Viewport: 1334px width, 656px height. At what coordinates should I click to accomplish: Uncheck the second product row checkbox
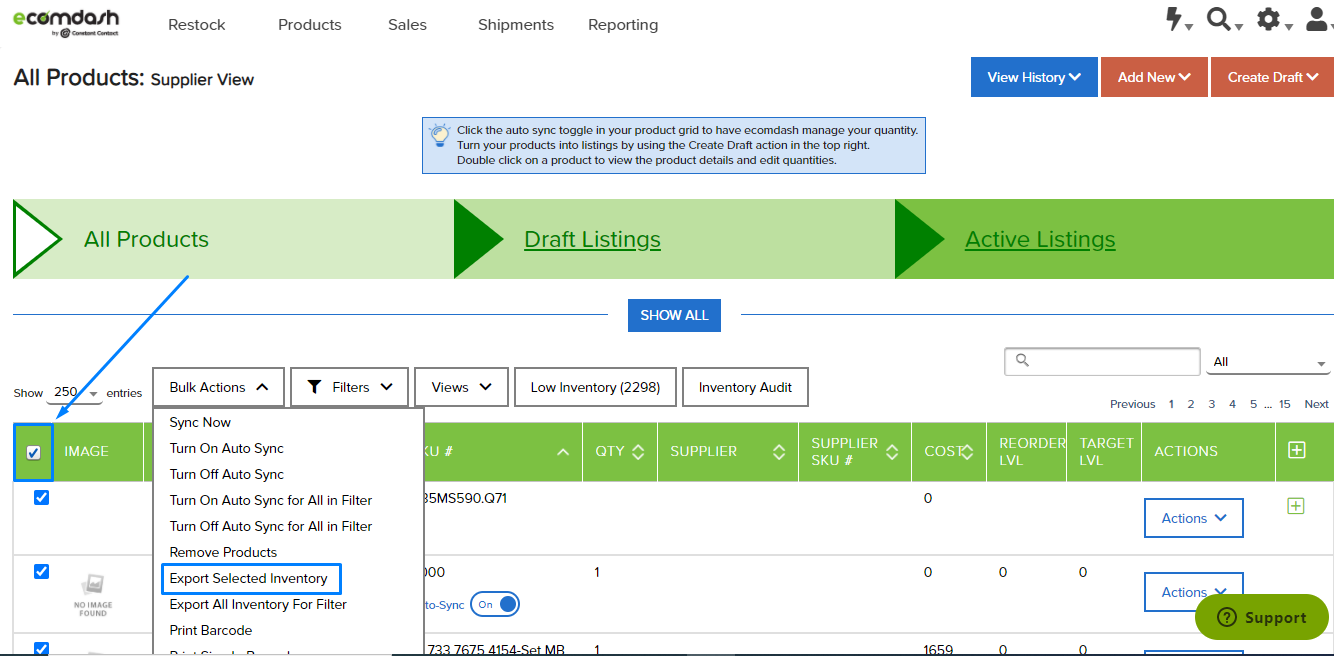pos(41,571)
